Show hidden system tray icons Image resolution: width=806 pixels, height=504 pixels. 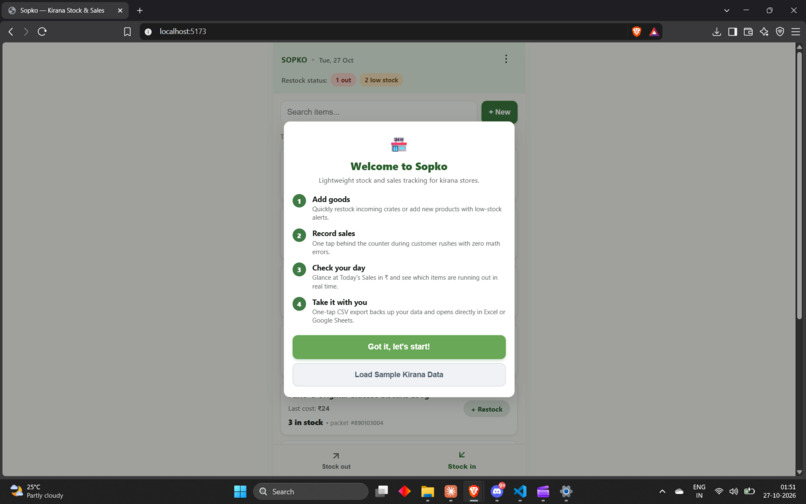tap(662, 491)
